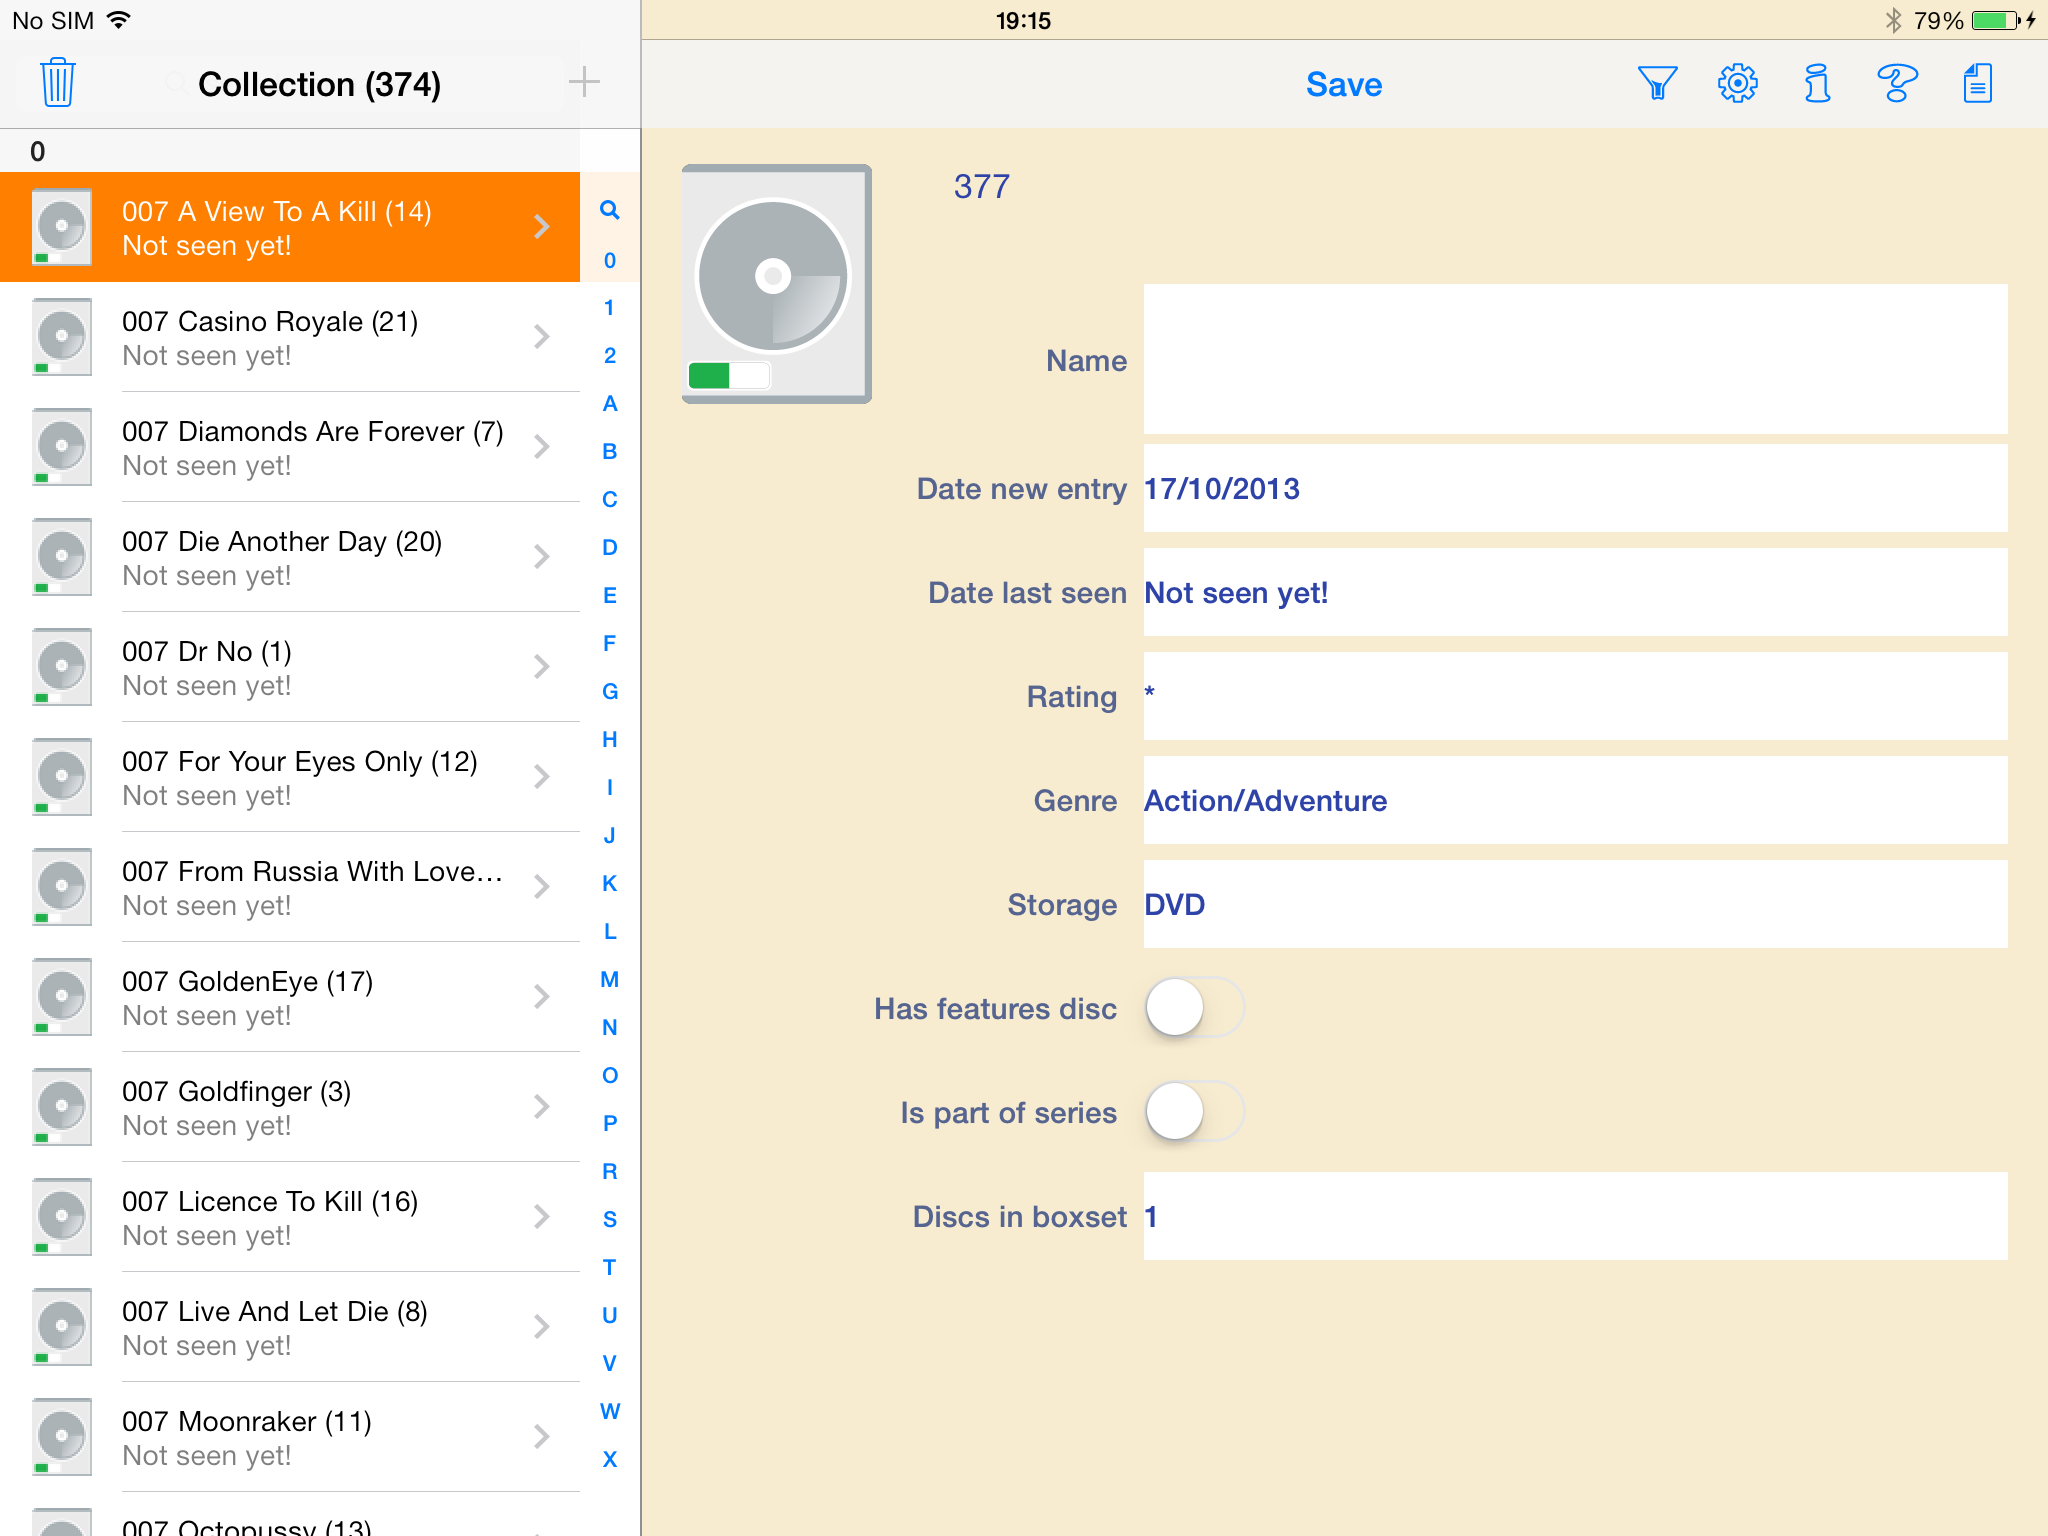Expand 007 Dr No entry arrow
The image size is (2048, 1536).
click(541, 667)
